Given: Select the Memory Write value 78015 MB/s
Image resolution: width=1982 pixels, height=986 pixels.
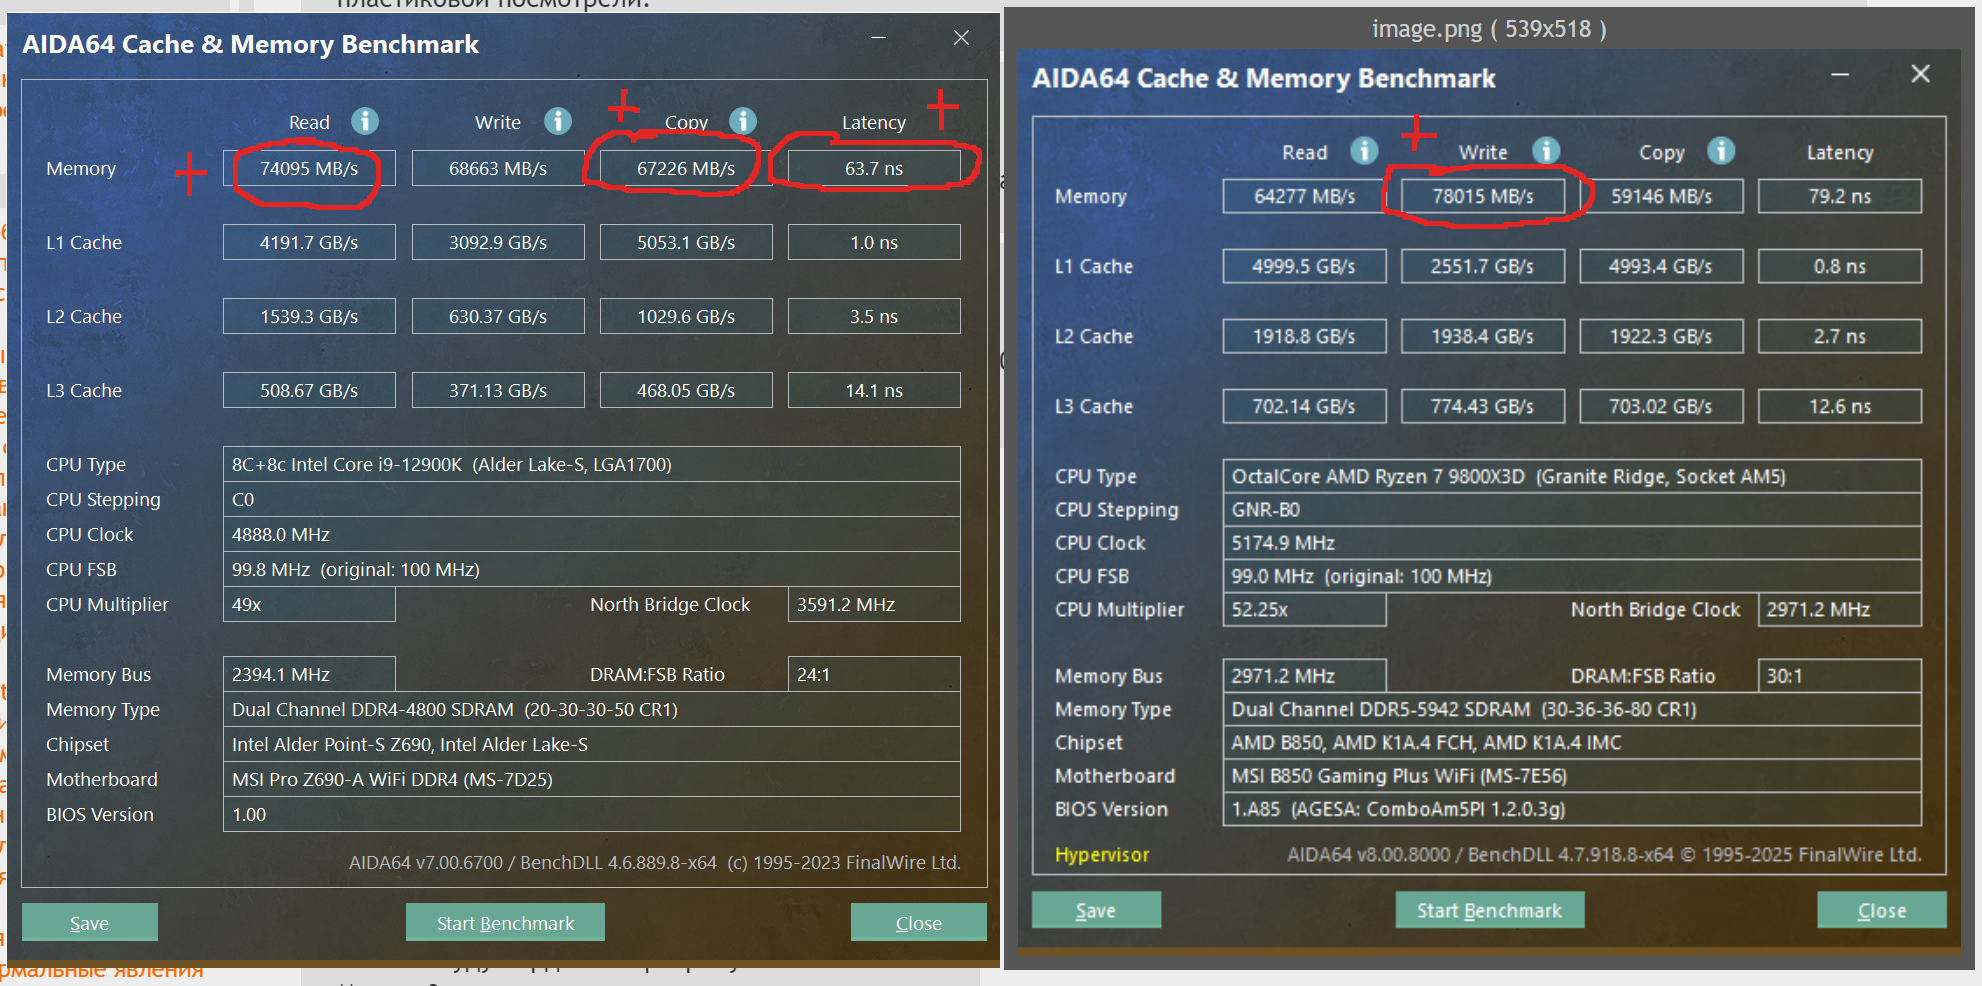Looking at the screenshot, I should 1483,196.
